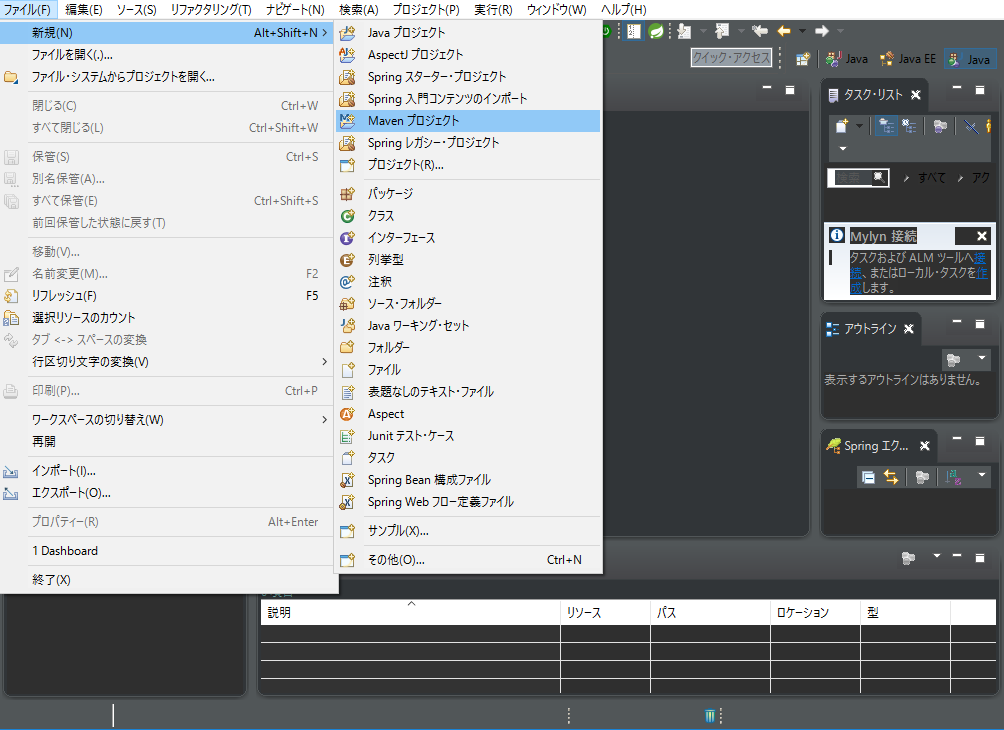Open back history dropdown arrow
The height and width of the screenshot is (730, 1004).
[x=802, y=31]
